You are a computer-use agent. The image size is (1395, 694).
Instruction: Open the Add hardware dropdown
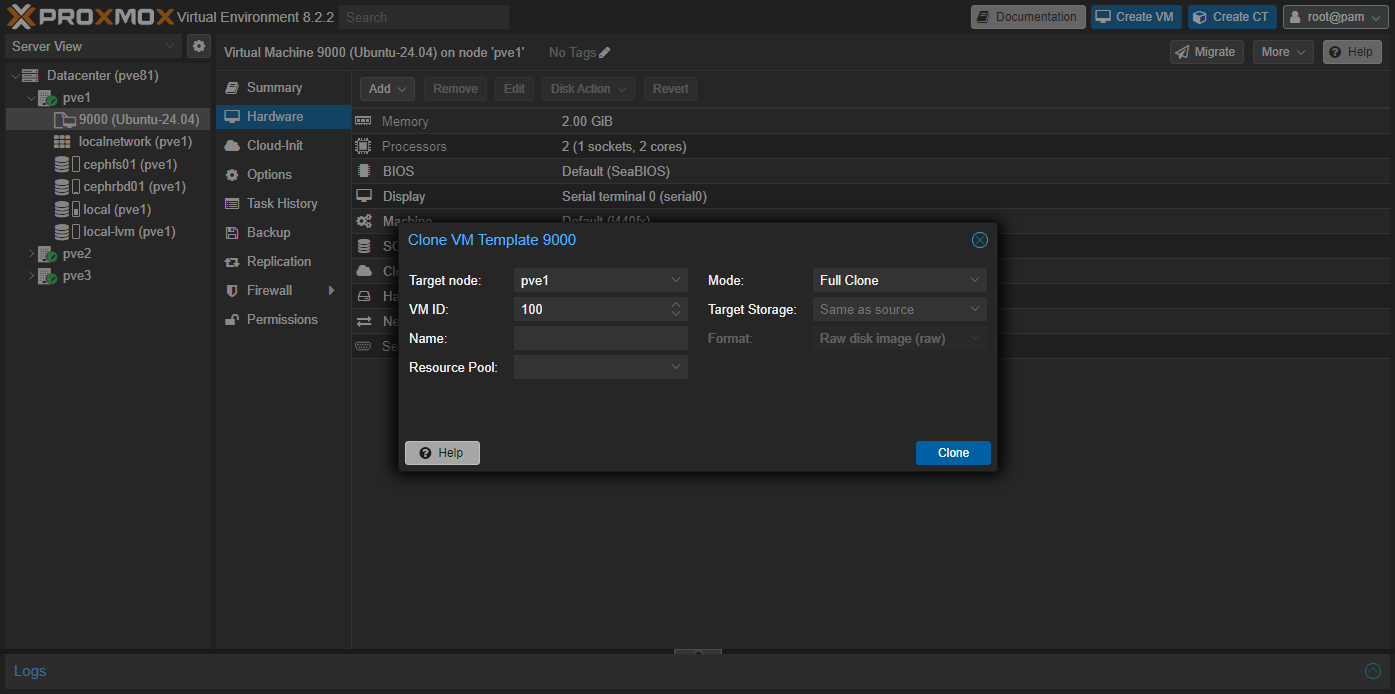coord(387,89)
